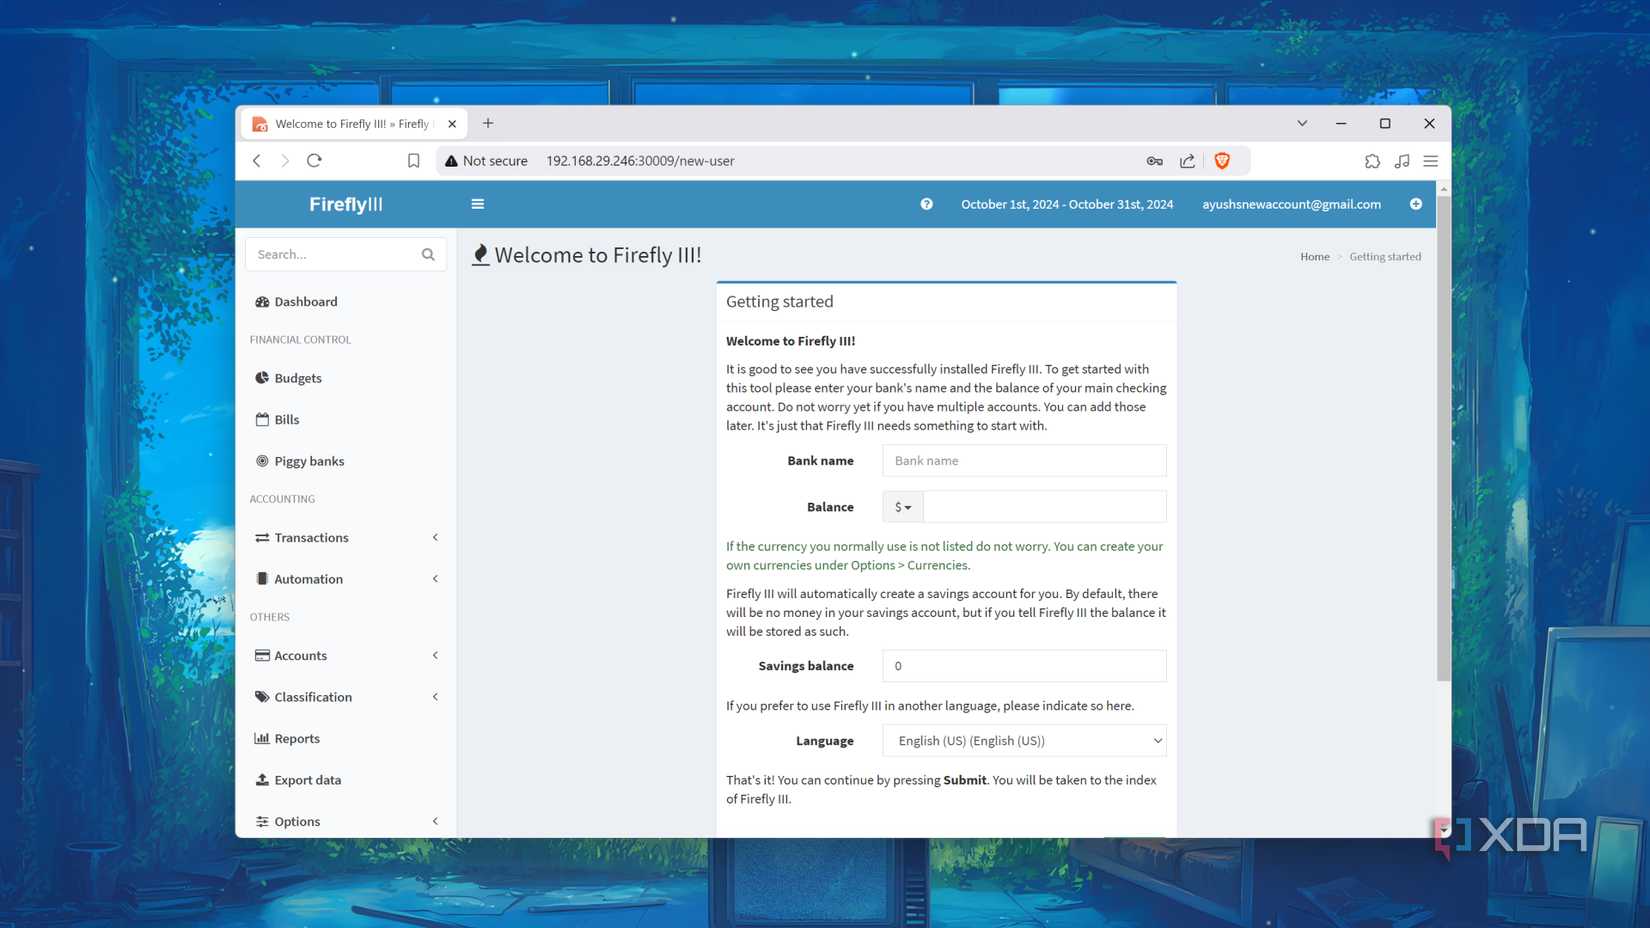Click inside the Bank name field
1650x928 pixels.
coord(1022,460)
